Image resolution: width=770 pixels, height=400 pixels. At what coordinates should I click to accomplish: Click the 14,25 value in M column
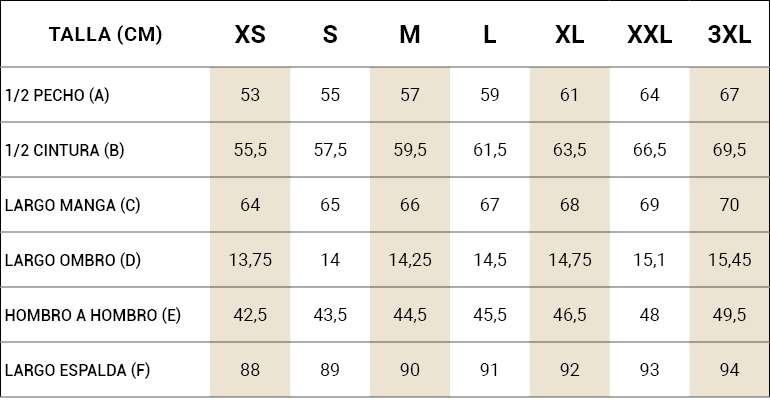[410, 260]
